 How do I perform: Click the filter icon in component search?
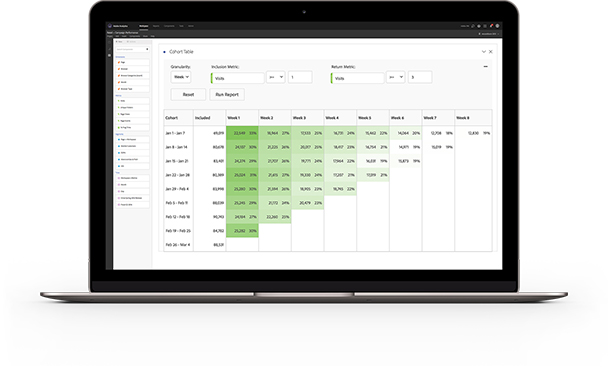click(147, 49)
